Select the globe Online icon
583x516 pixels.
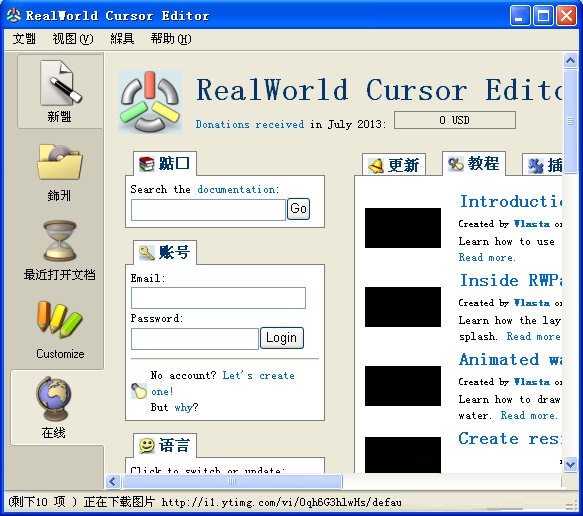[x=54, y=398]
